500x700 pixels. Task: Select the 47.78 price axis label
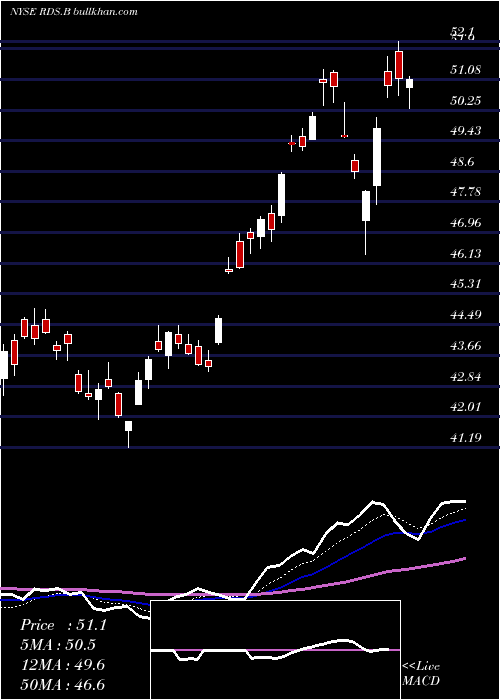click(x=466, y=192)
